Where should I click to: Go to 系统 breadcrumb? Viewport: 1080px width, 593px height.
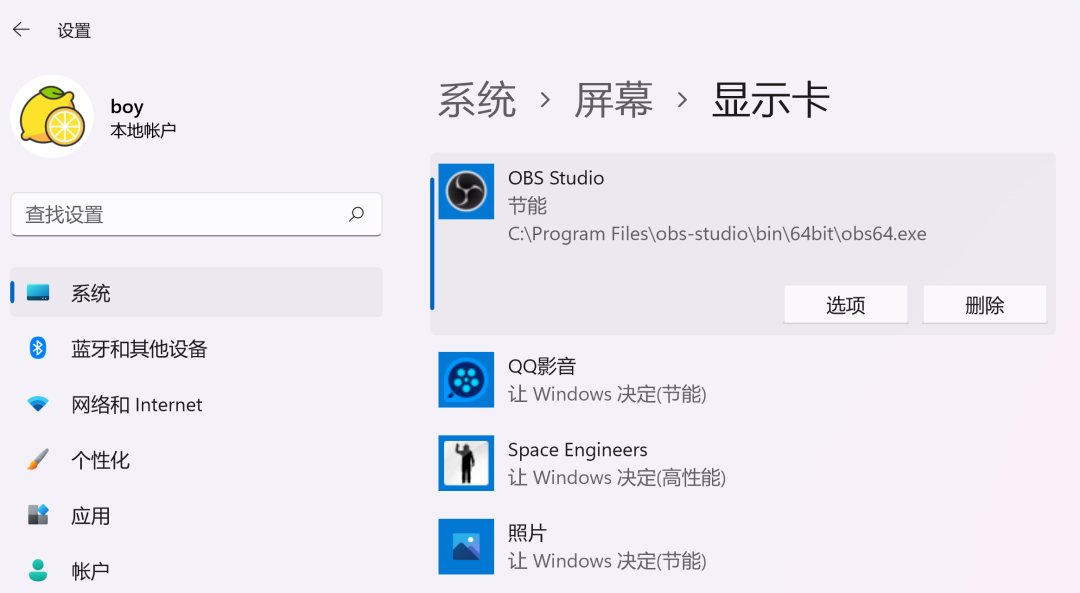coord(477,100)
